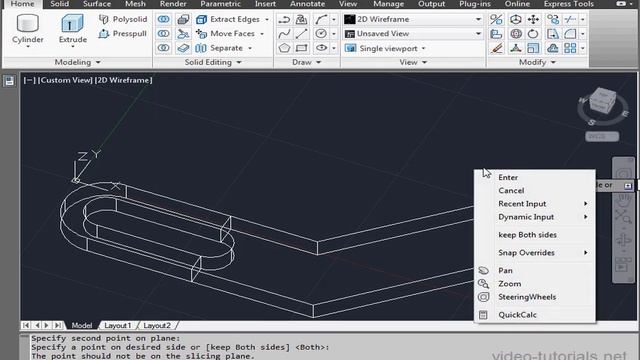This screenshot has width=640, height=360.
Task: Switch to the Surface ribbon tab
Action: click(97, 4)
